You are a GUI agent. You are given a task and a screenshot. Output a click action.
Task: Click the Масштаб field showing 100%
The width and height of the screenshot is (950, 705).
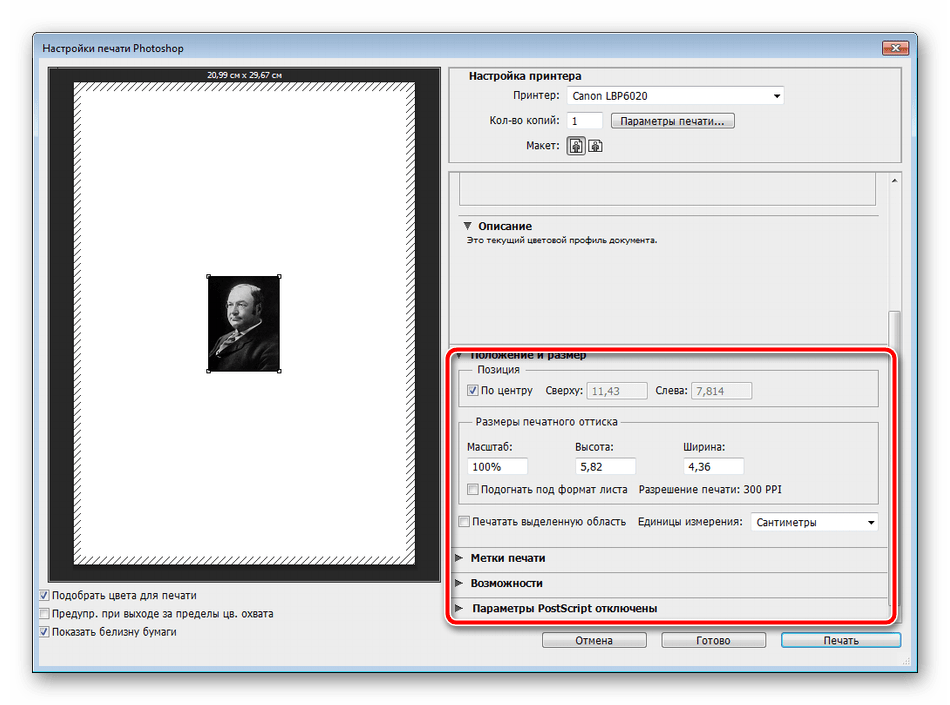(497, 467)
